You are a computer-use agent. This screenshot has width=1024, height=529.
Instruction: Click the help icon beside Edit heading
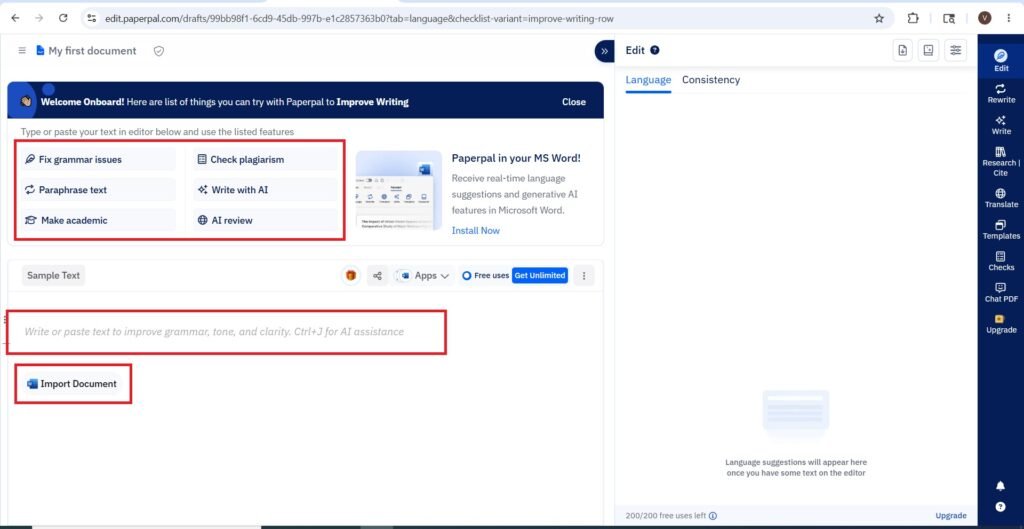pos(654,50)
